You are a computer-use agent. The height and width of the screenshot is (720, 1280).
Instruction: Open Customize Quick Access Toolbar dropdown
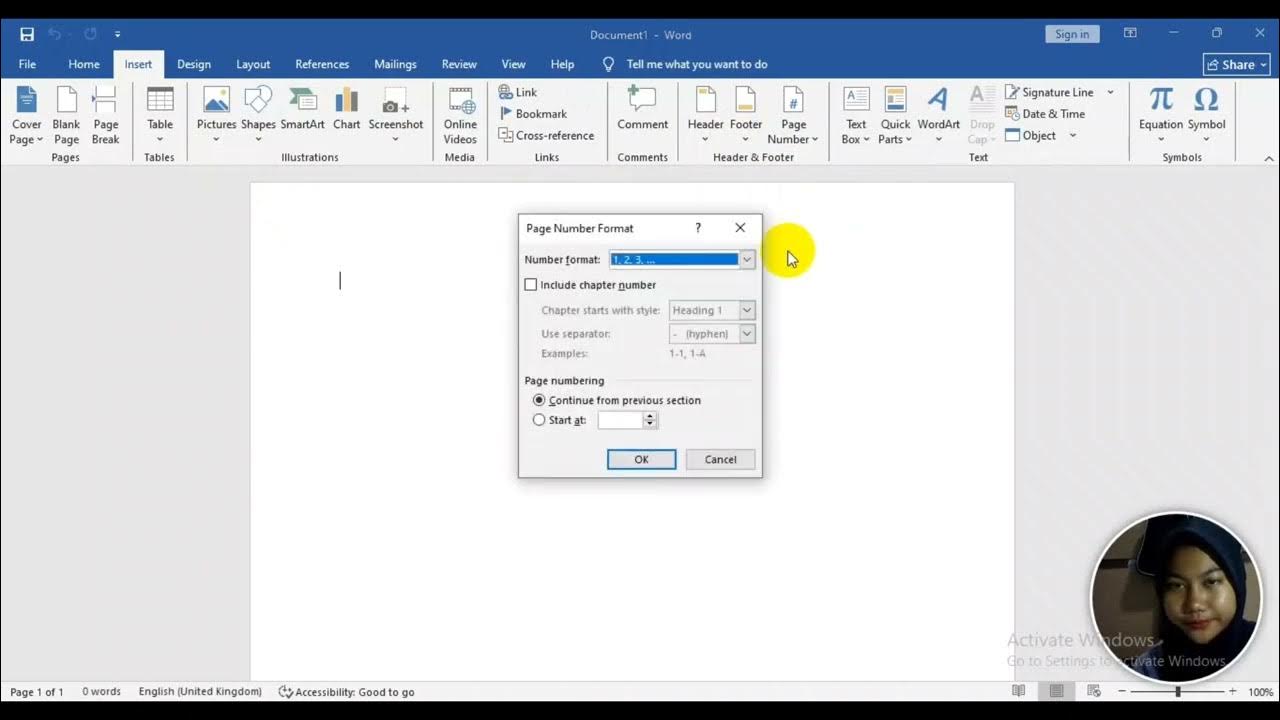[117, 35]
